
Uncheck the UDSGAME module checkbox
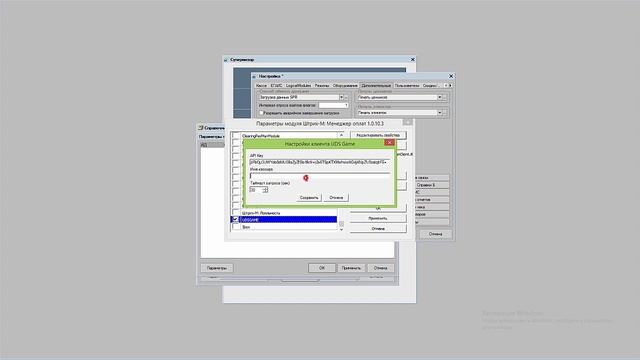pos(235,220)
